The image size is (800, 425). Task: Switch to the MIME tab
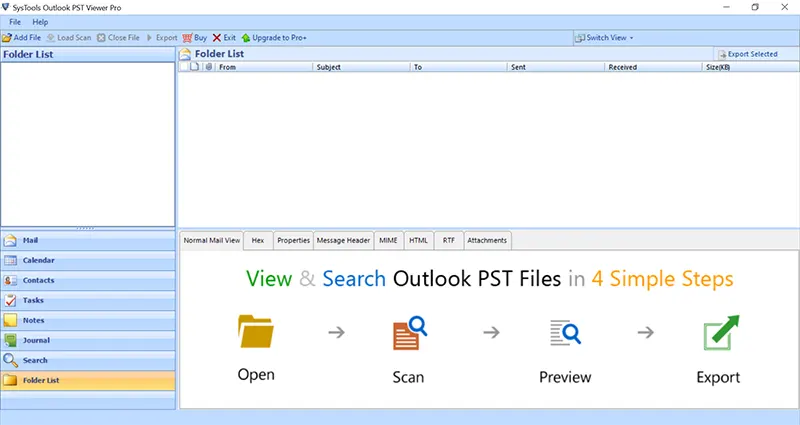pos(388,240)
